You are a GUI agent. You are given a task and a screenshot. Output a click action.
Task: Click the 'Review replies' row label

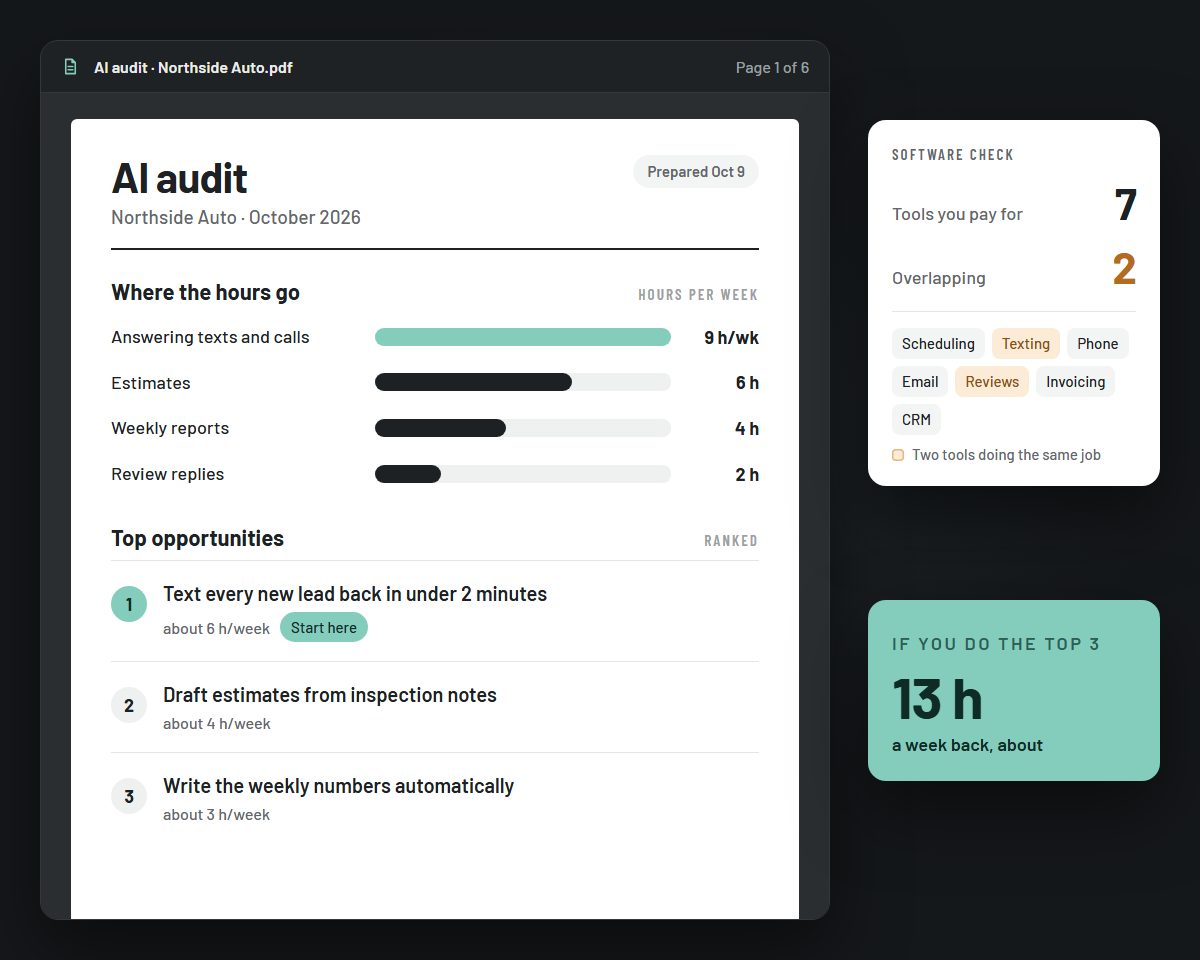point(168,474)
